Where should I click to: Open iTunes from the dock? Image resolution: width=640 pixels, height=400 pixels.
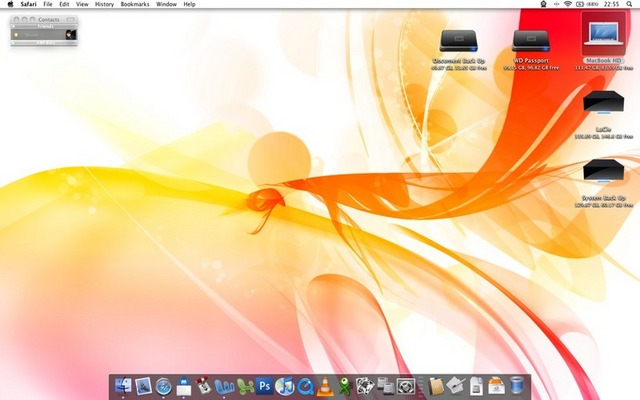click(x=284, y=386)
